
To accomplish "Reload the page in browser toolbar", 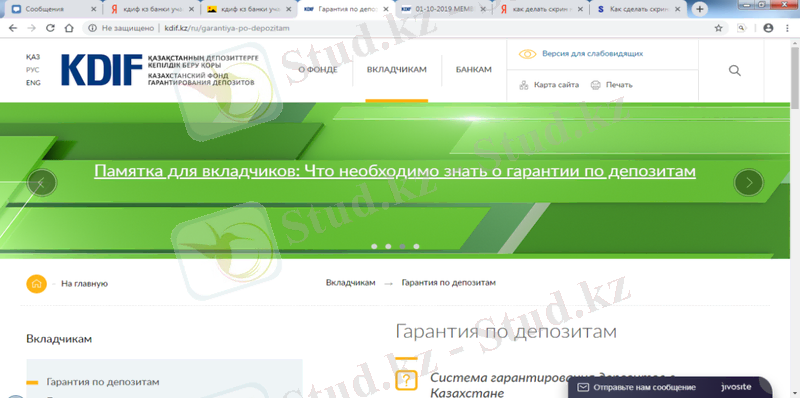I will (x=50, y=28).
